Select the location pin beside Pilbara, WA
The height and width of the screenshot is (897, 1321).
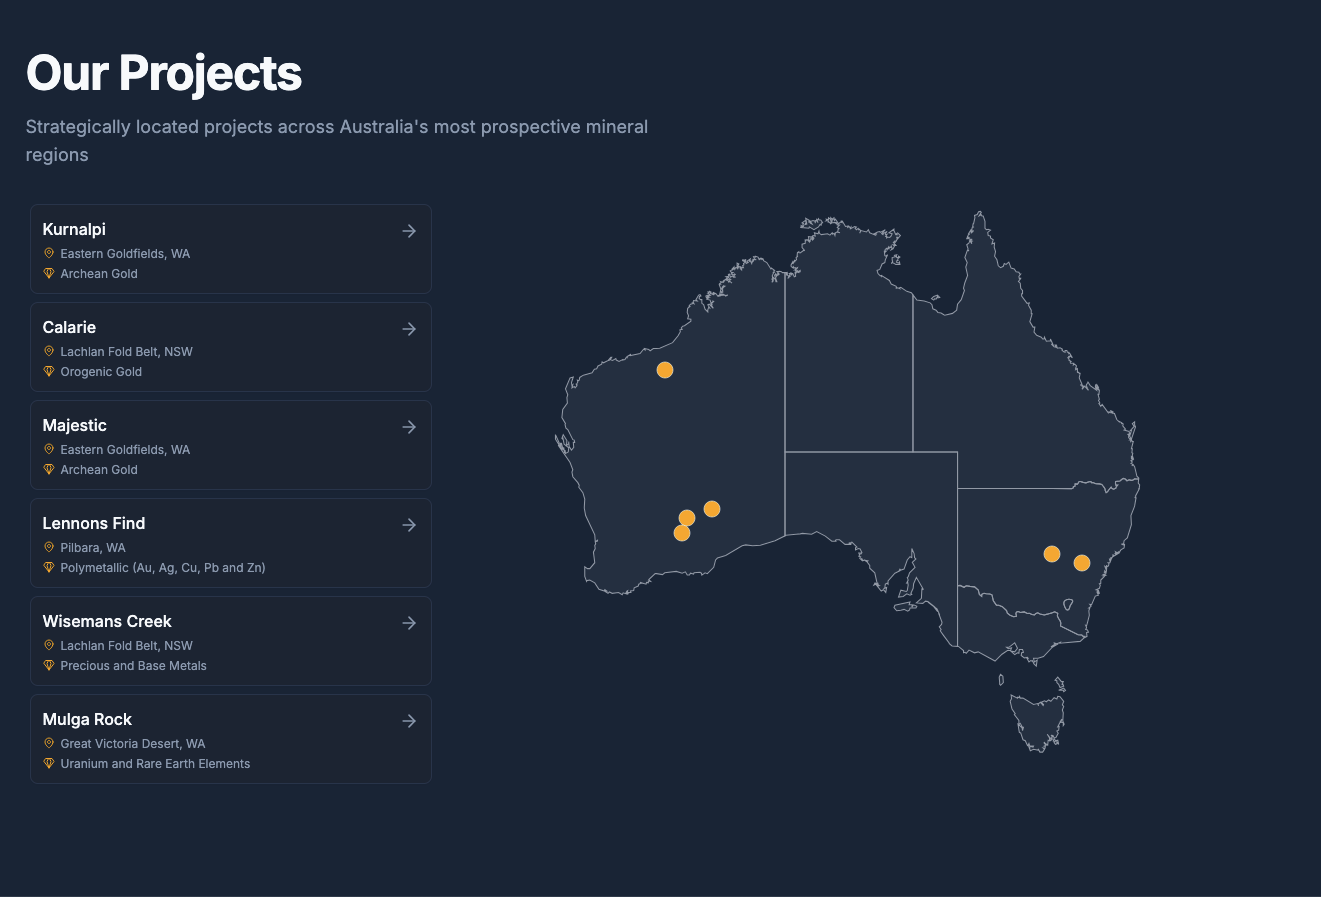(x=49, y=547)
